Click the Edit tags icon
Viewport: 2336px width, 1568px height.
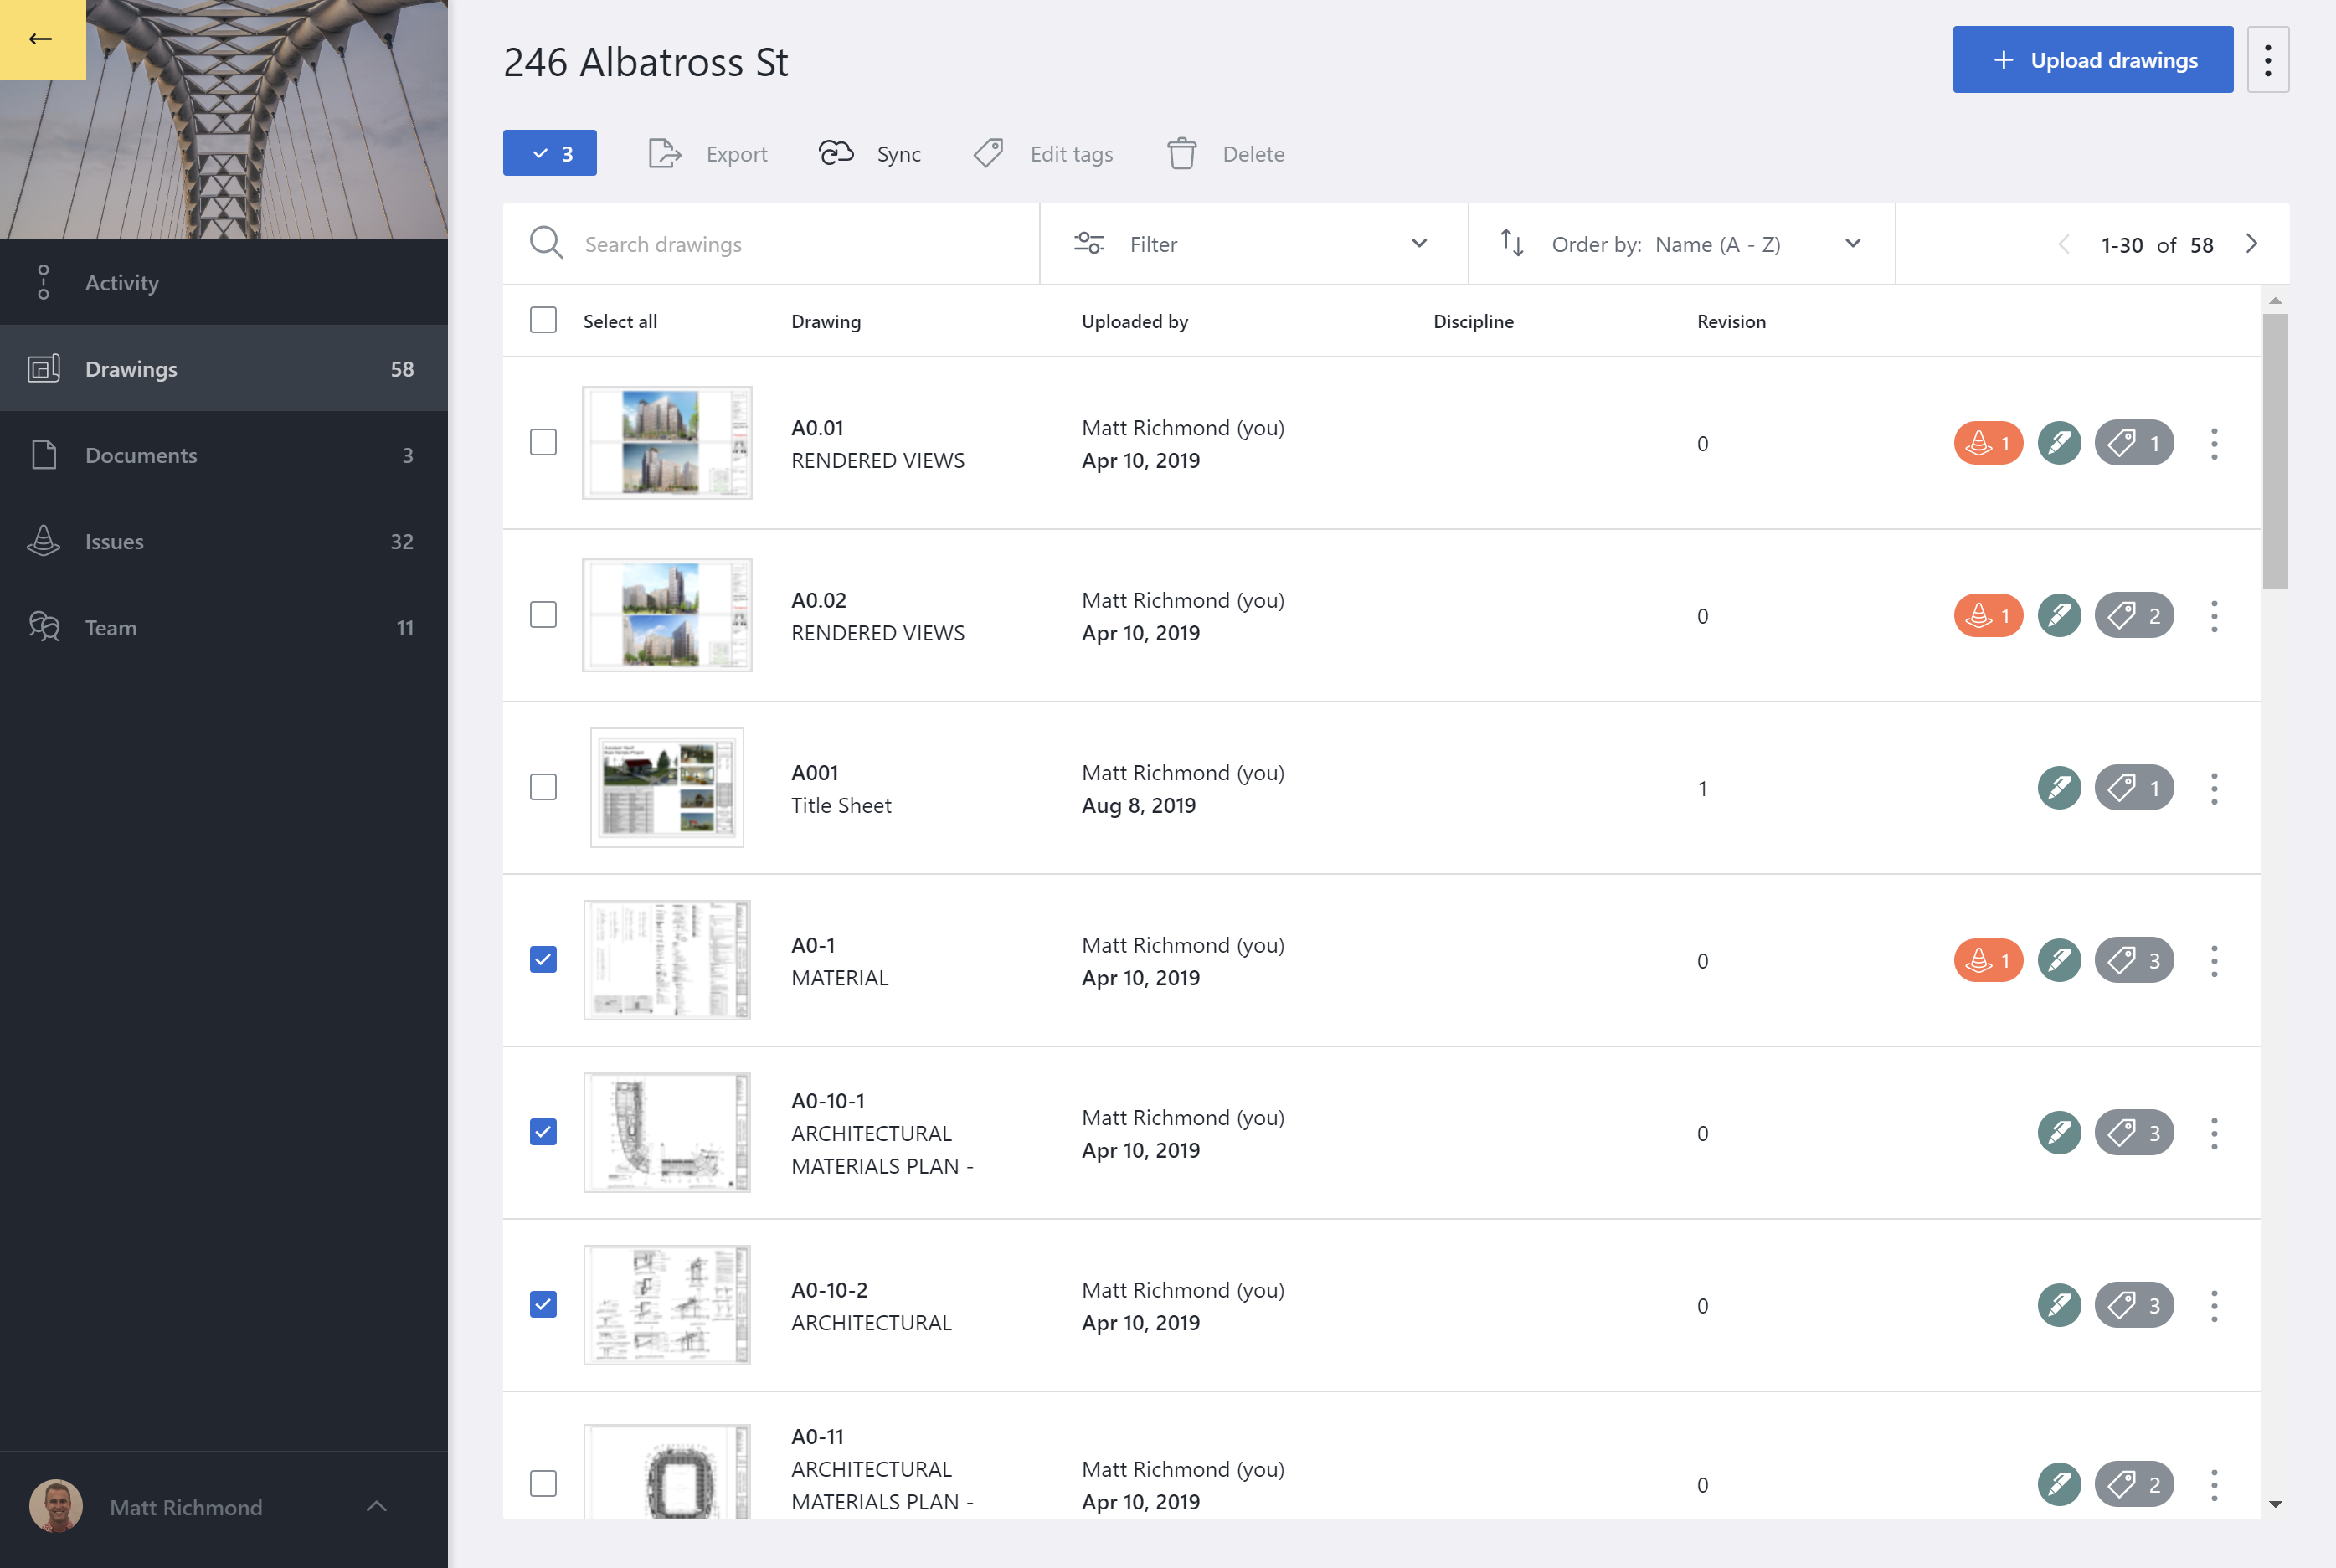click(x=988, y=154)
